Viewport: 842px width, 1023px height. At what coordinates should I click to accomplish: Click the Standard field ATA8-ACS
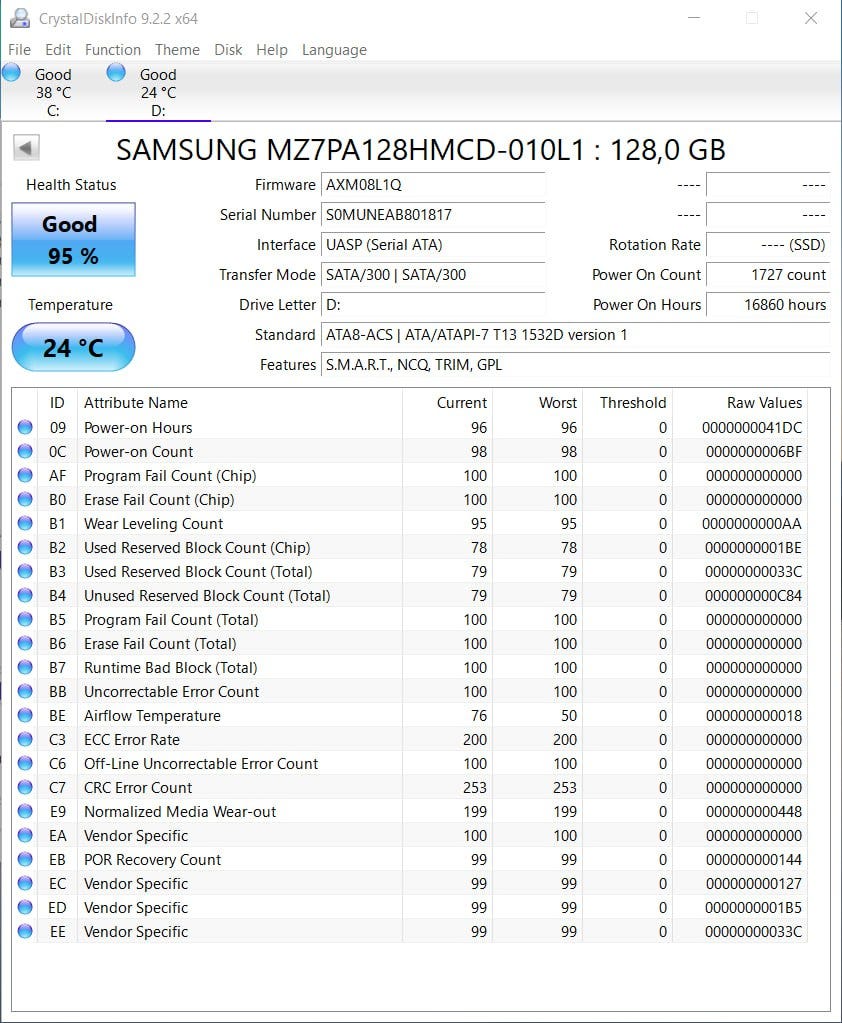pos(575,335)
